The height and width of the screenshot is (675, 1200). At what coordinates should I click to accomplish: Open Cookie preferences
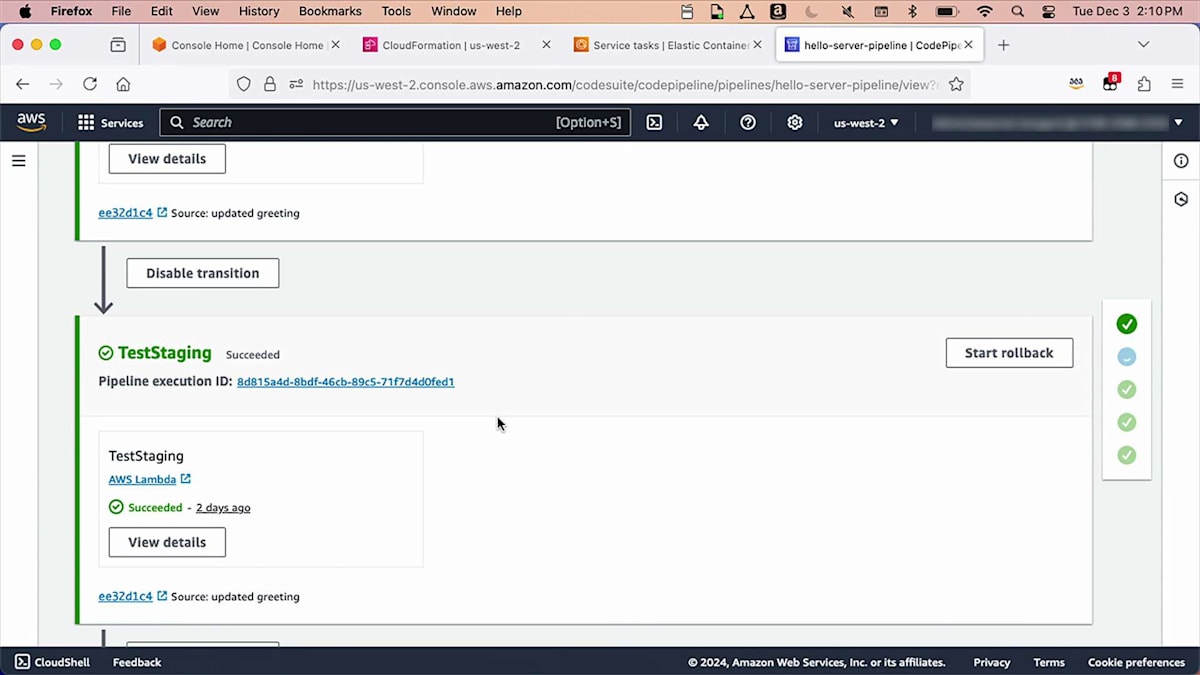click(x=1136, y=662)
